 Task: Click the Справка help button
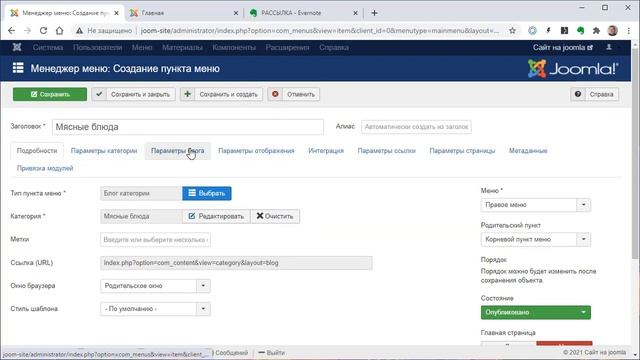tap(594, 94)
